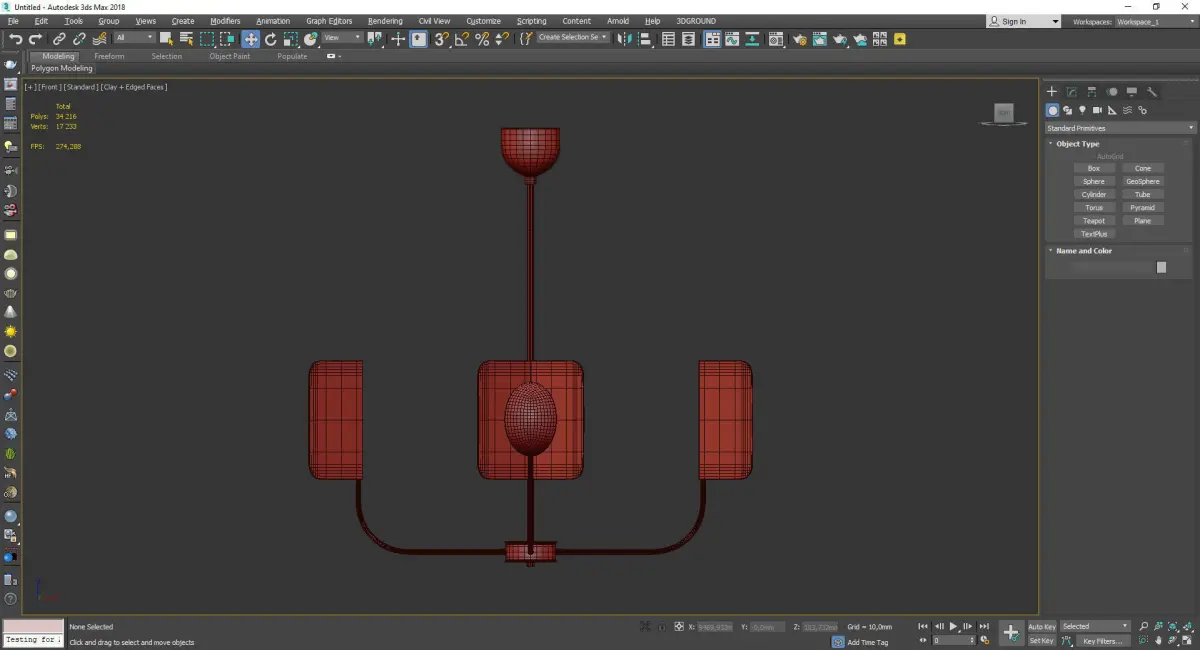Toggle the 3D Snaps button

click(x=441, y=39)
